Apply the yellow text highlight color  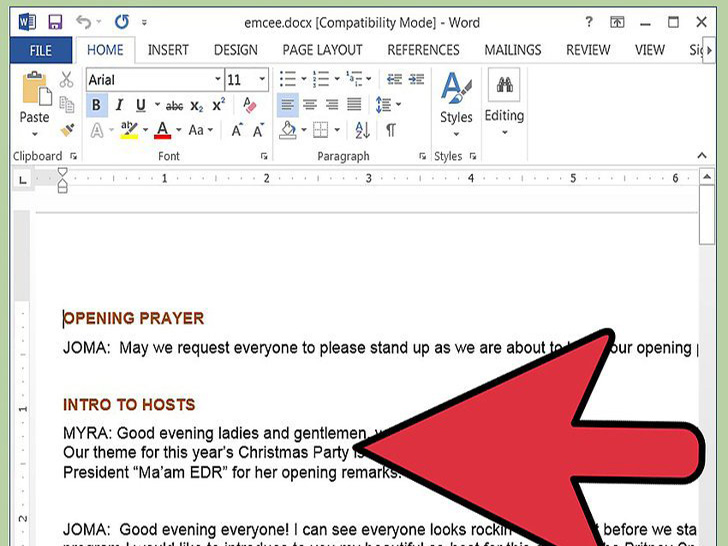point(129,130)
